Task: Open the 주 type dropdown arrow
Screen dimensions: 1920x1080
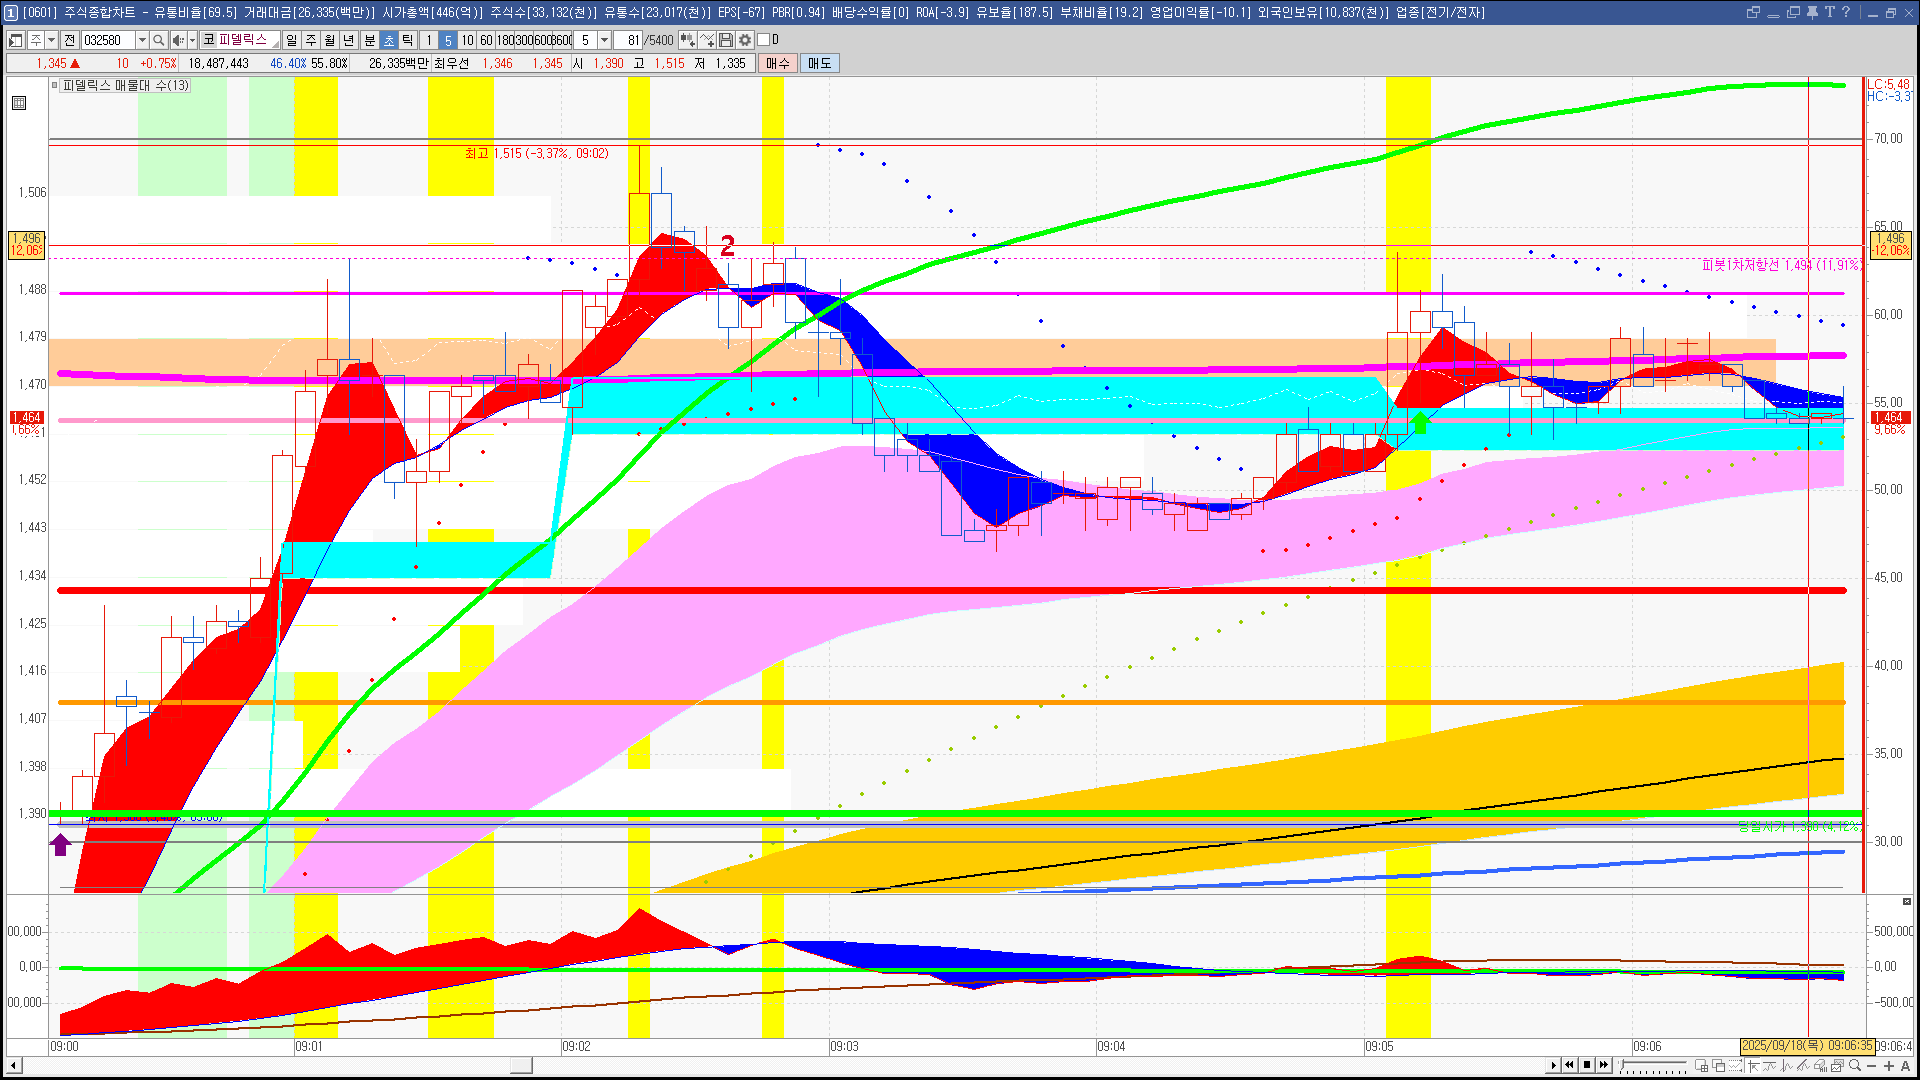Action: click(51, 40)
